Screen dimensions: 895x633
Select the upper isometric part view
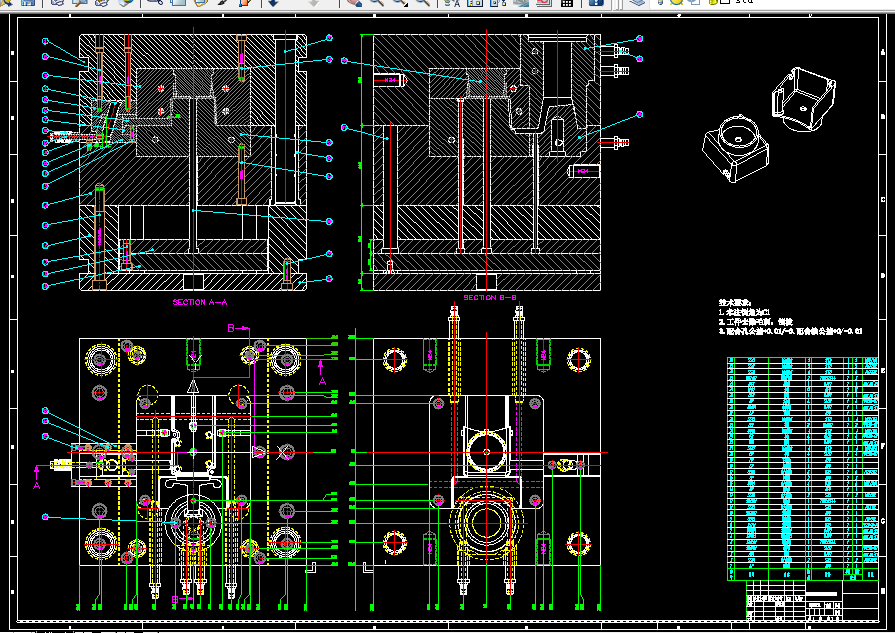[x=804, y=99]
